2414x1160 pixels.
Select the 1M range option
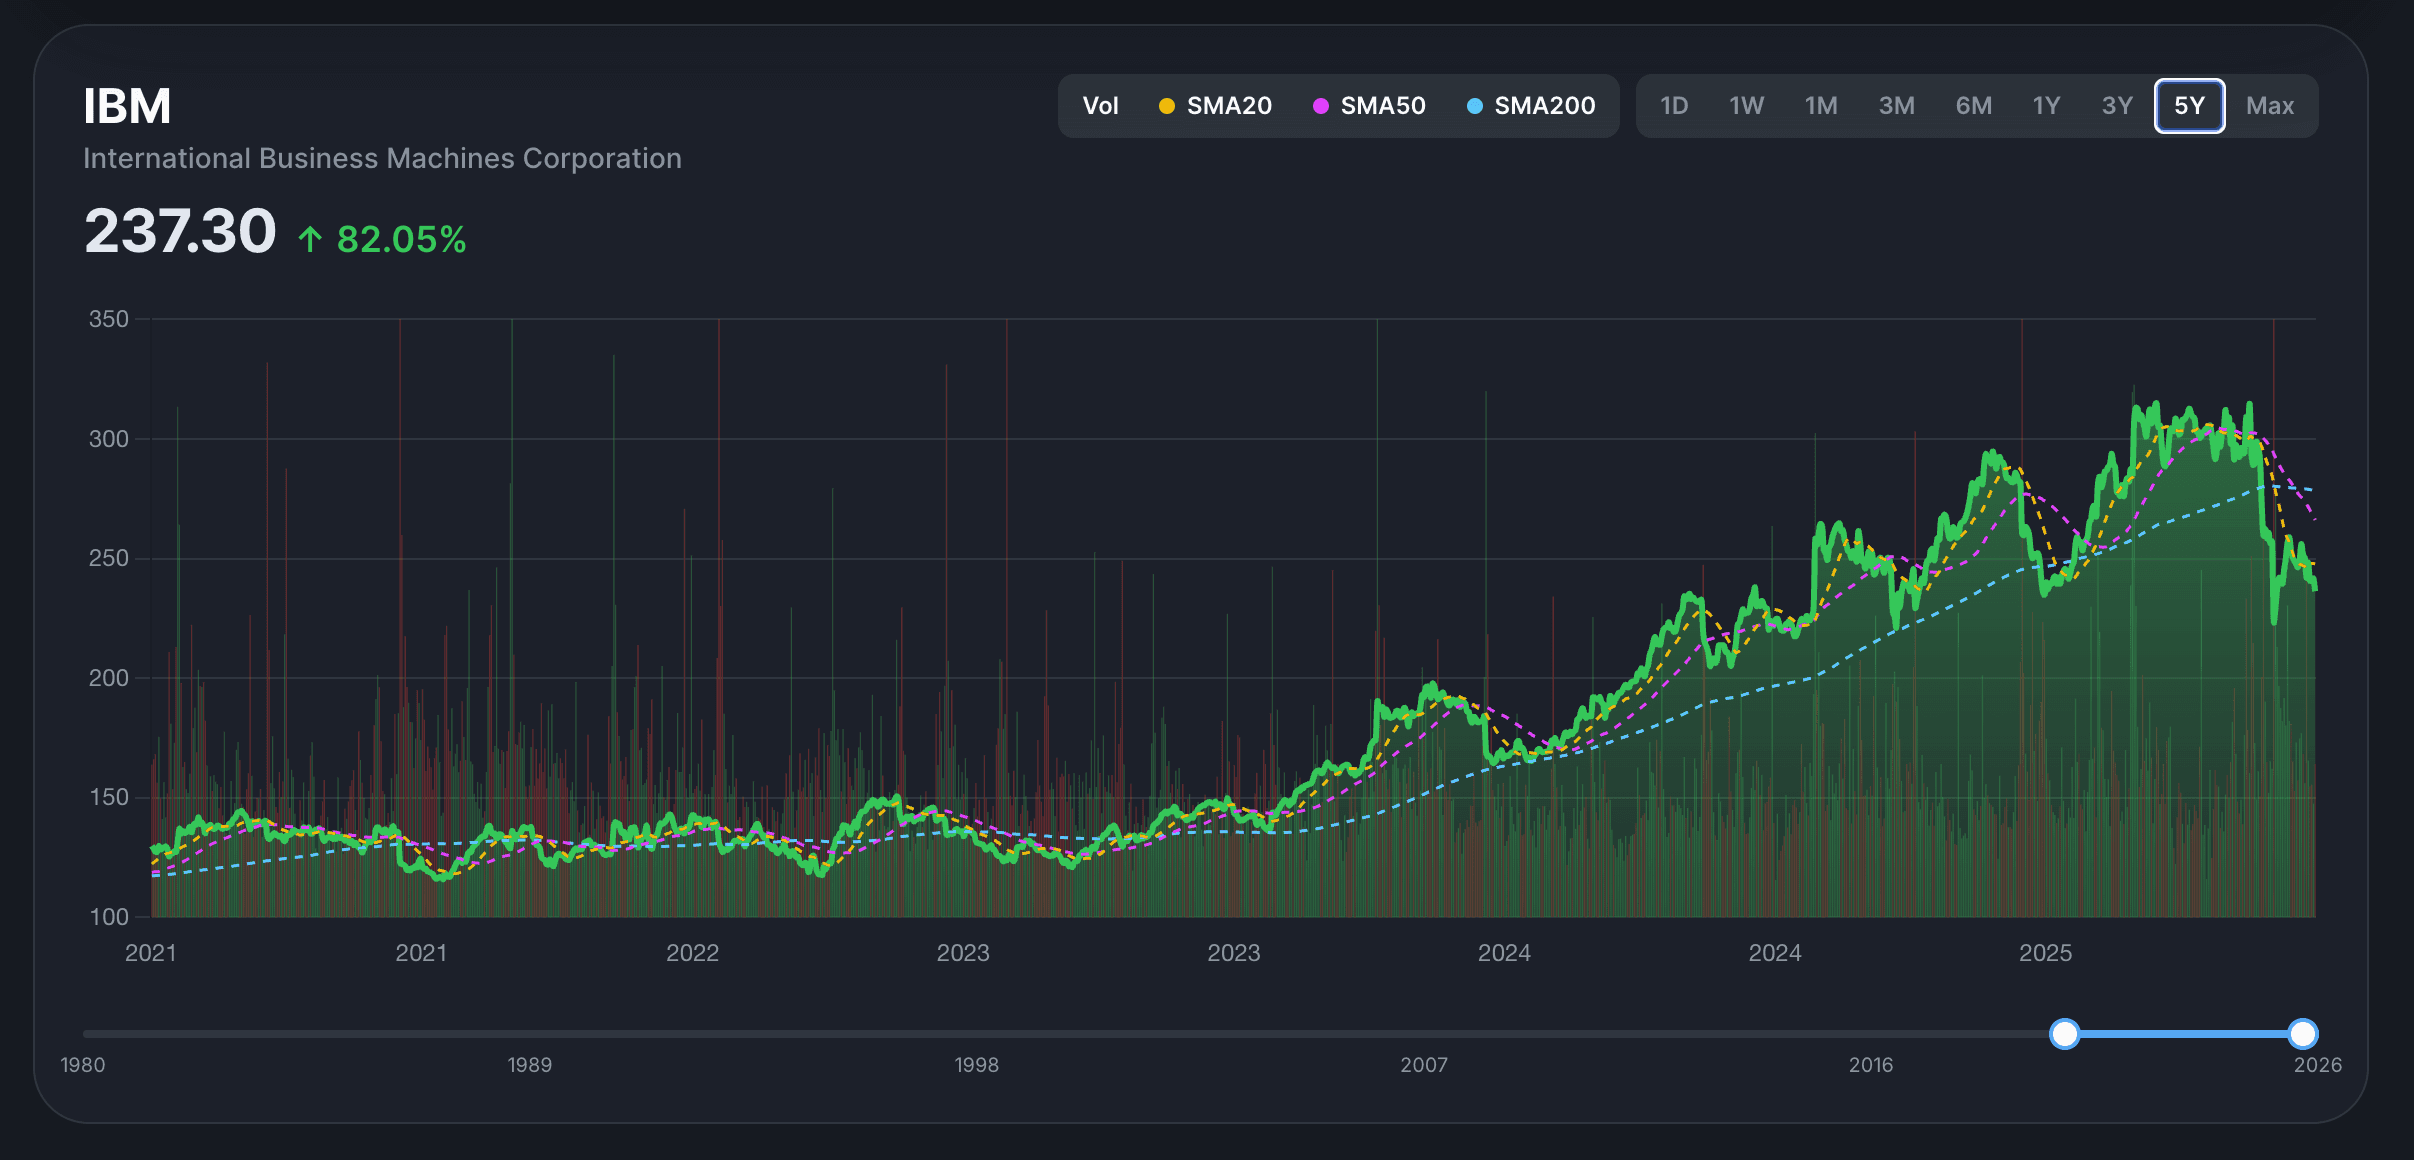[x=1821, y=105]
